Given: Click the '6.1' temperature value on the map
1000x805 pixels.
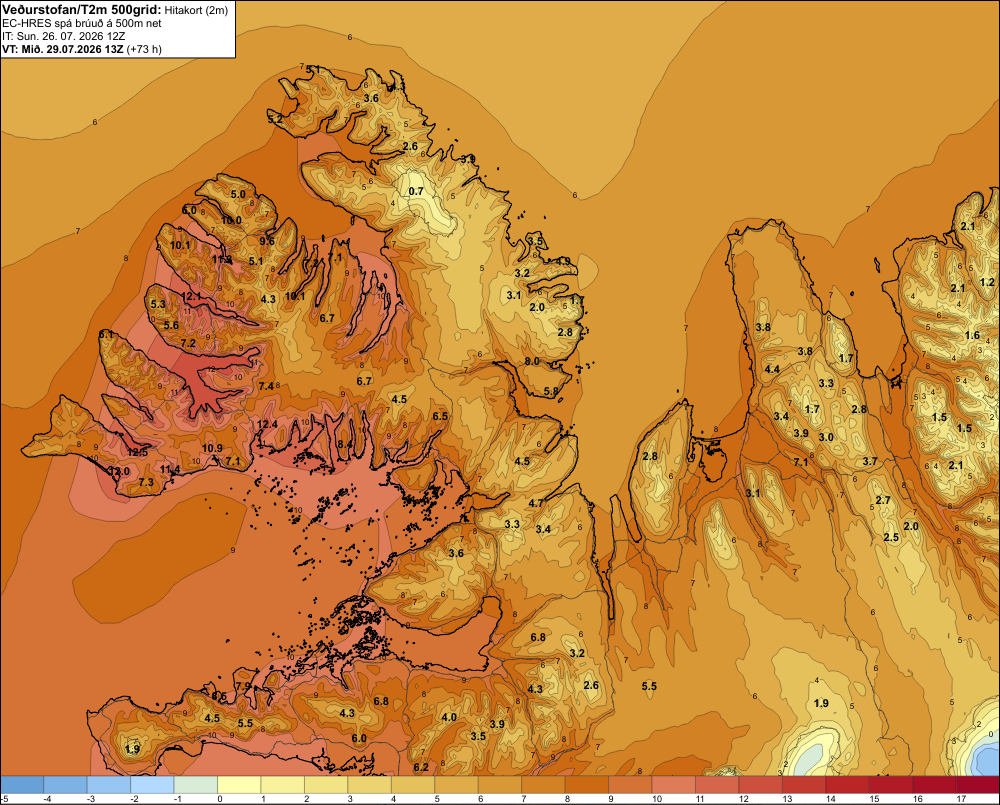Looking at the screenshot, I should point(106,334).
